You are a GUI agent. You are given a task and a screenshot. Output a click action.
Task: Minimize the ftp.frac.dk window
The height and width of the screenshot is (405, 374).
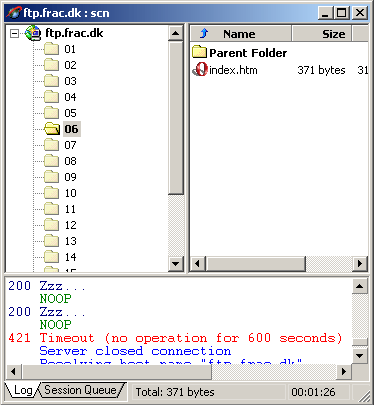(x=325, y=13)
